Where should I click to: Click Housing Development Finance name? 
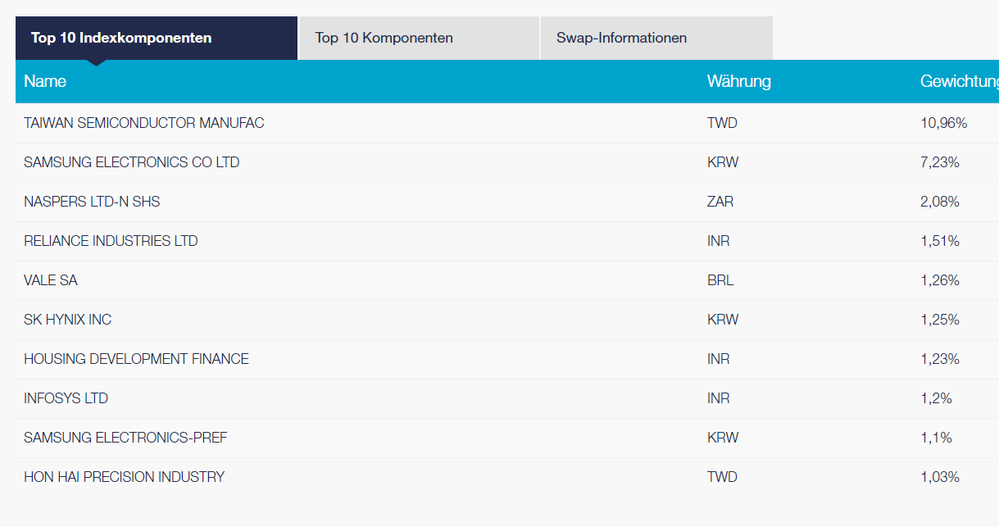136,359
